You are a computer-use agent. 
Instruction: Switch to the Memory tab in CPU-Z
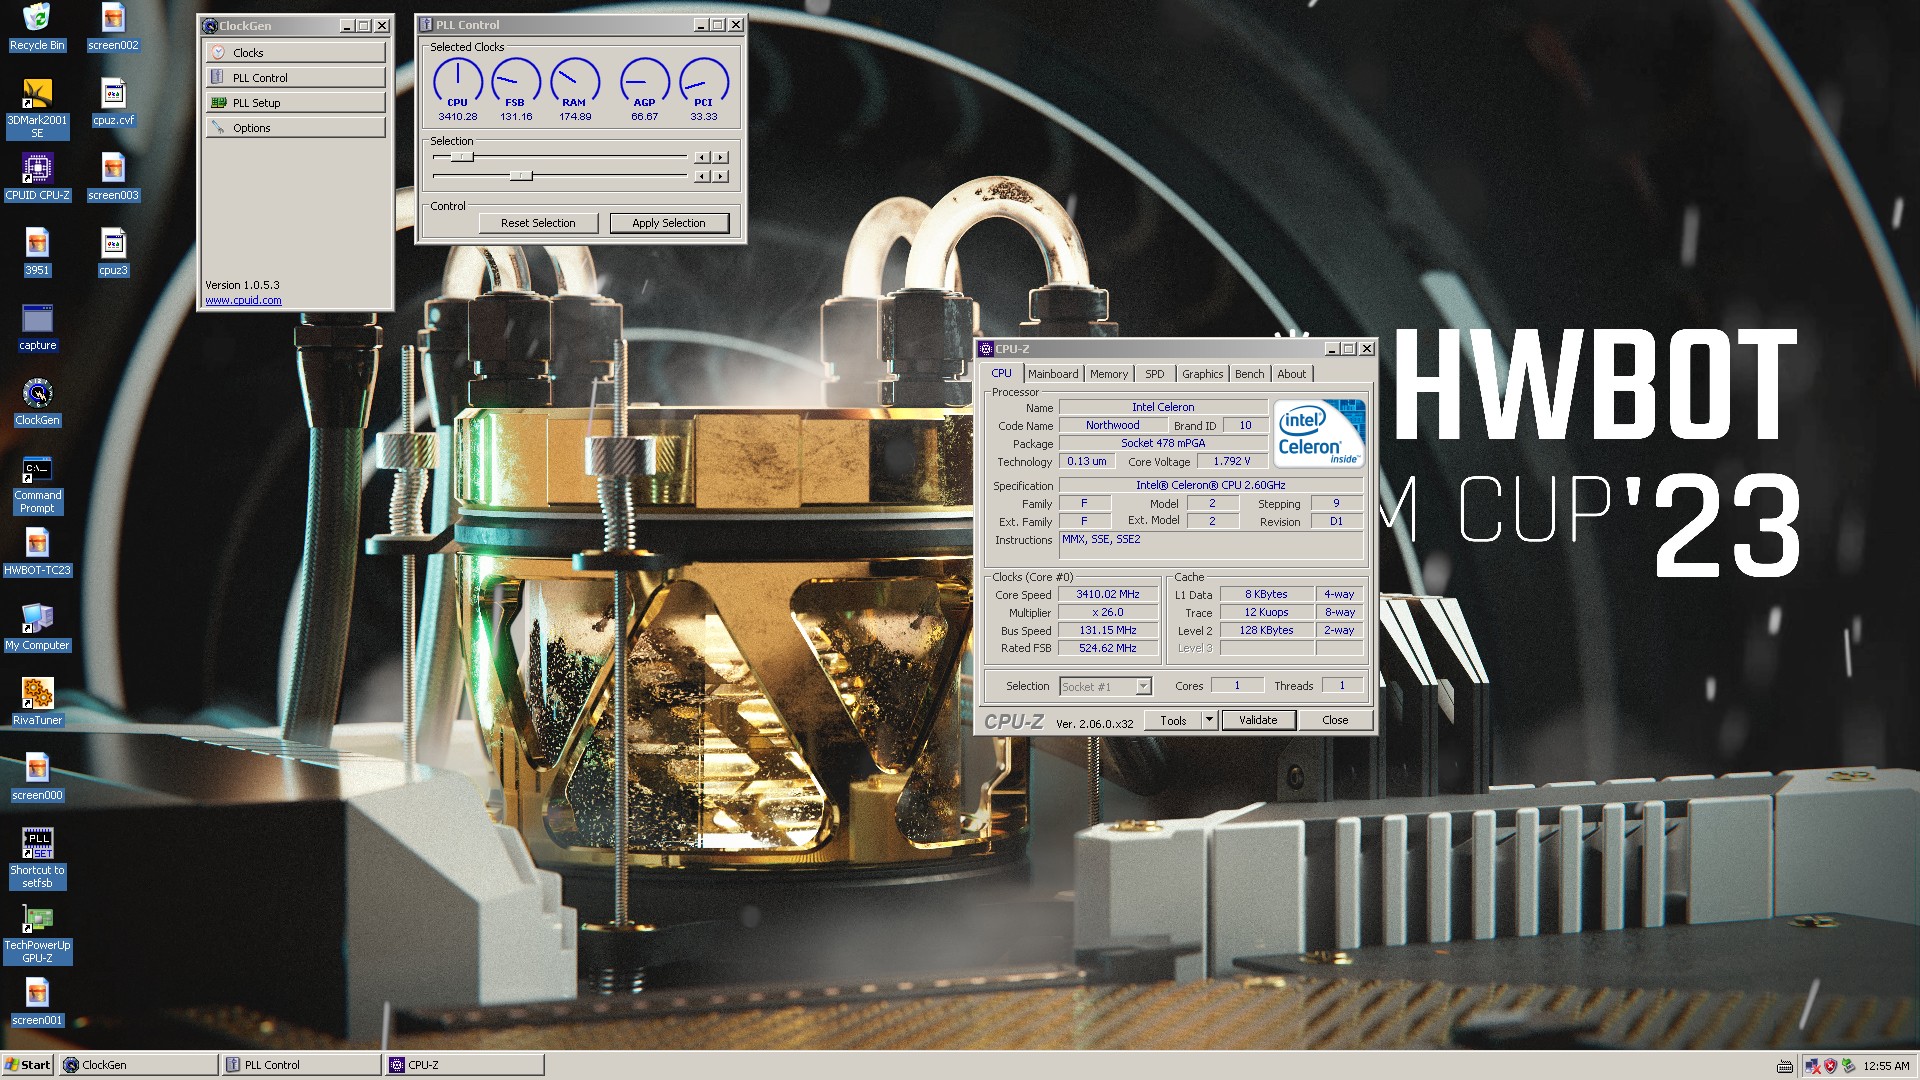(1109, 374)
